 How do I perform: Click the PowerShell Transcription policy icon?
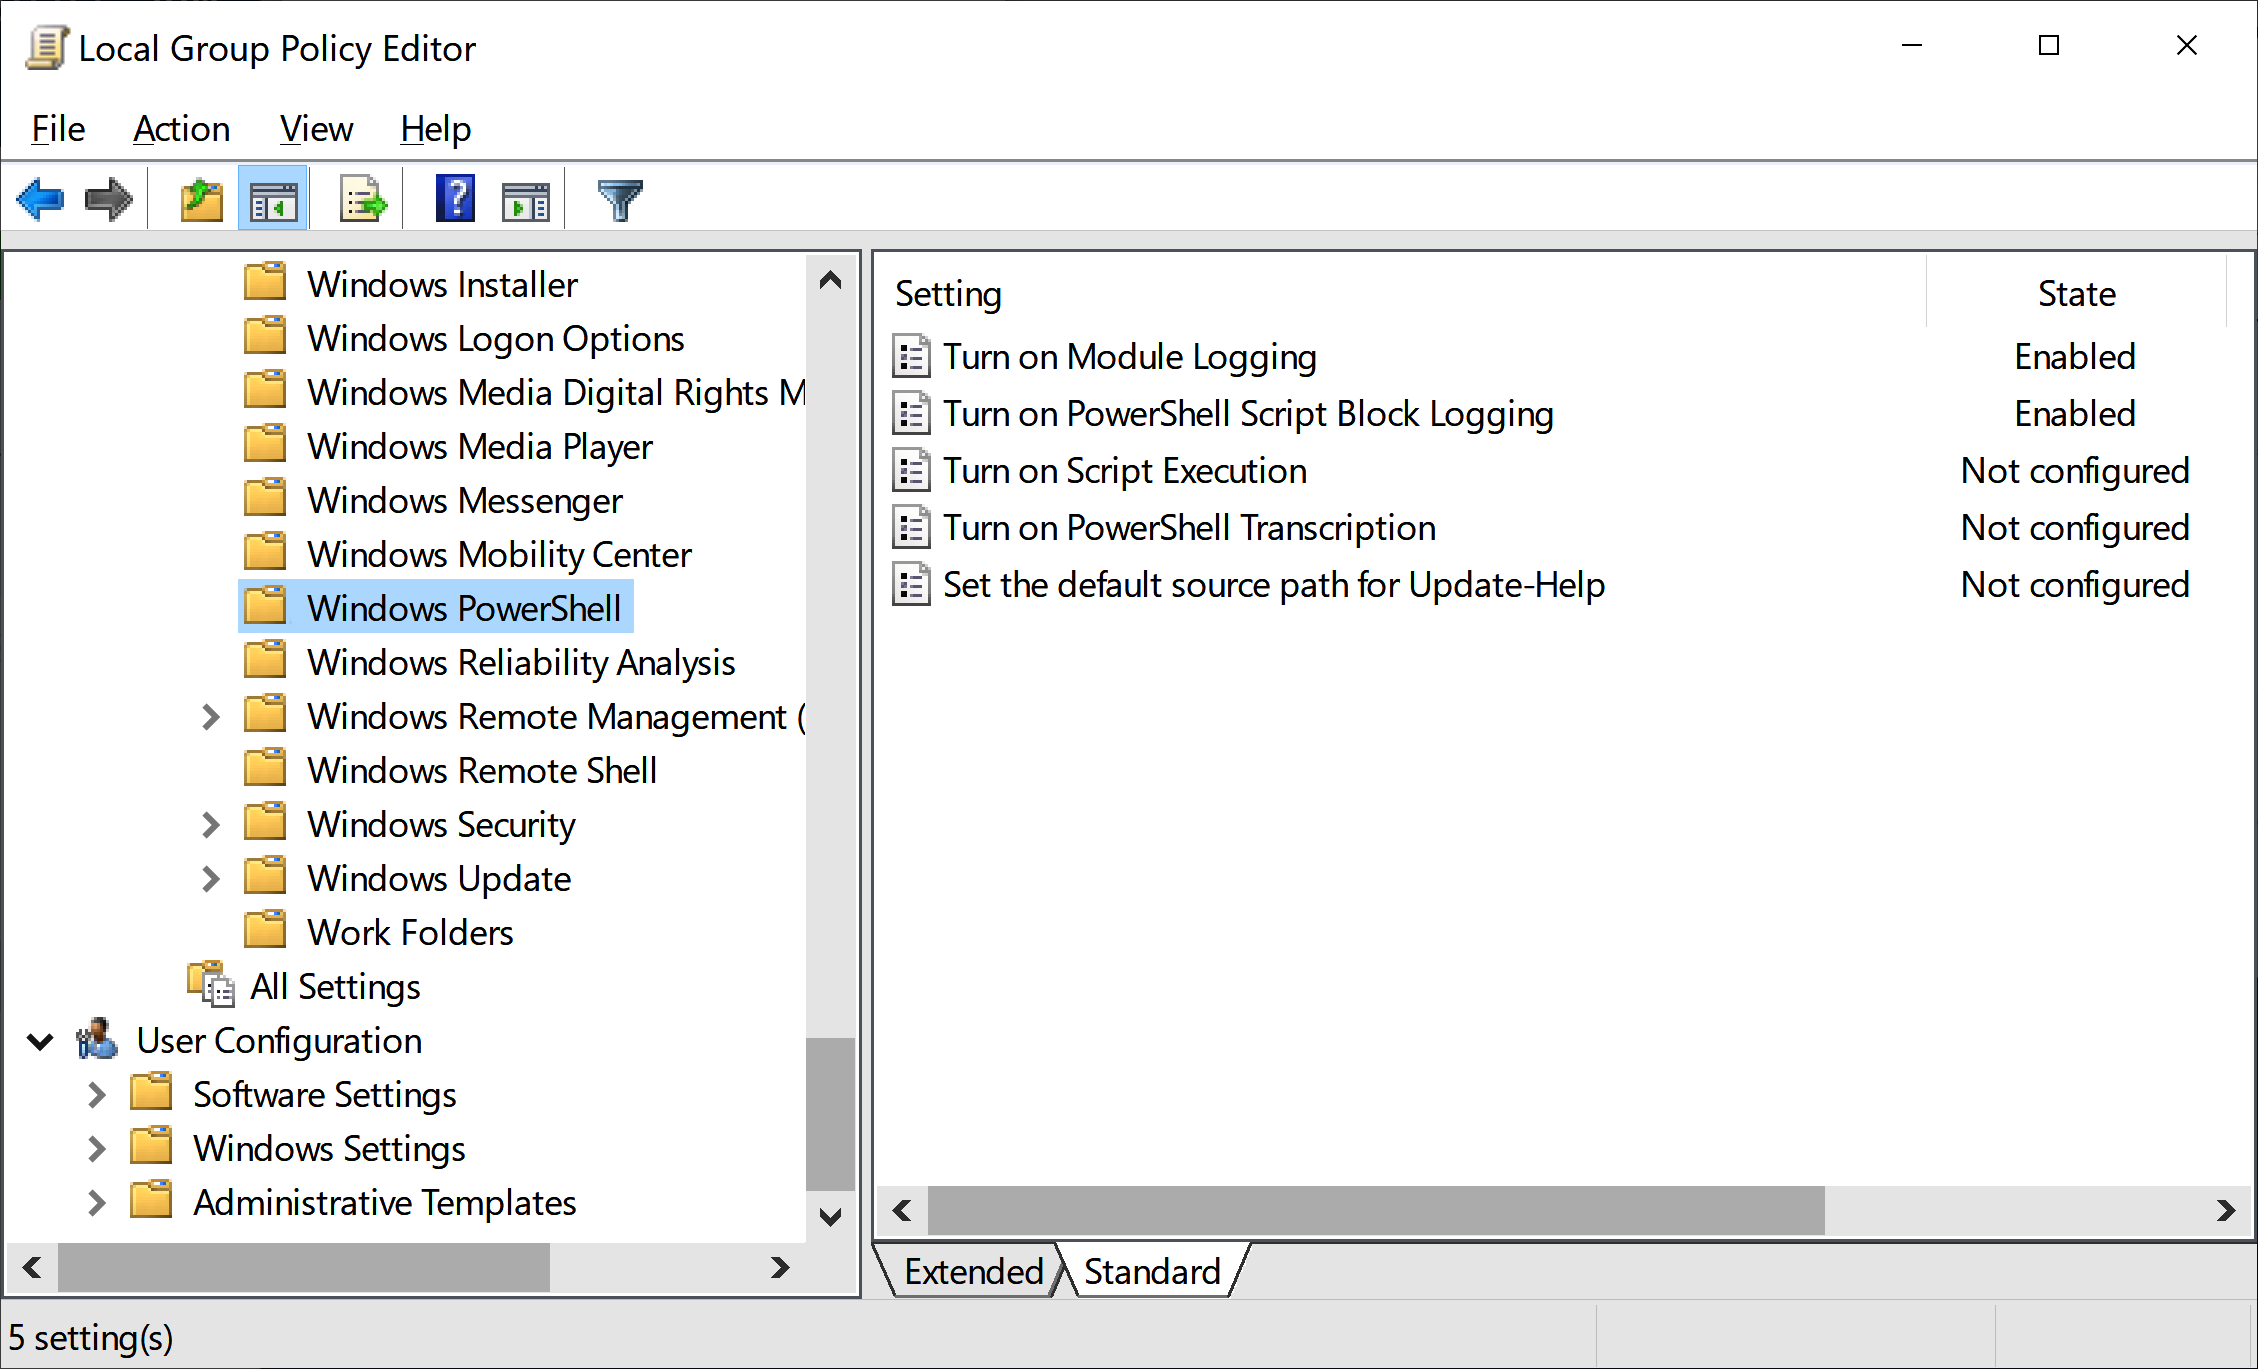point(911,528)
